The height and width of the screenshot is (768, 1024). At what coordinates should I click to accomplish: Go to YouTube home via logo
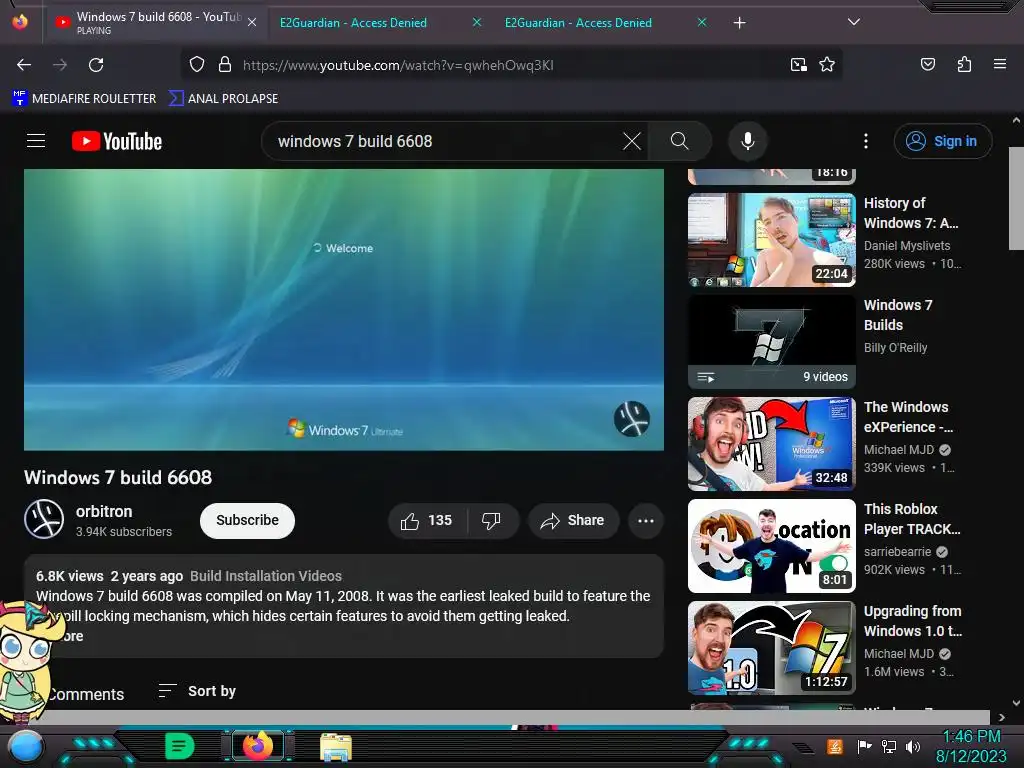click(117, 141)
